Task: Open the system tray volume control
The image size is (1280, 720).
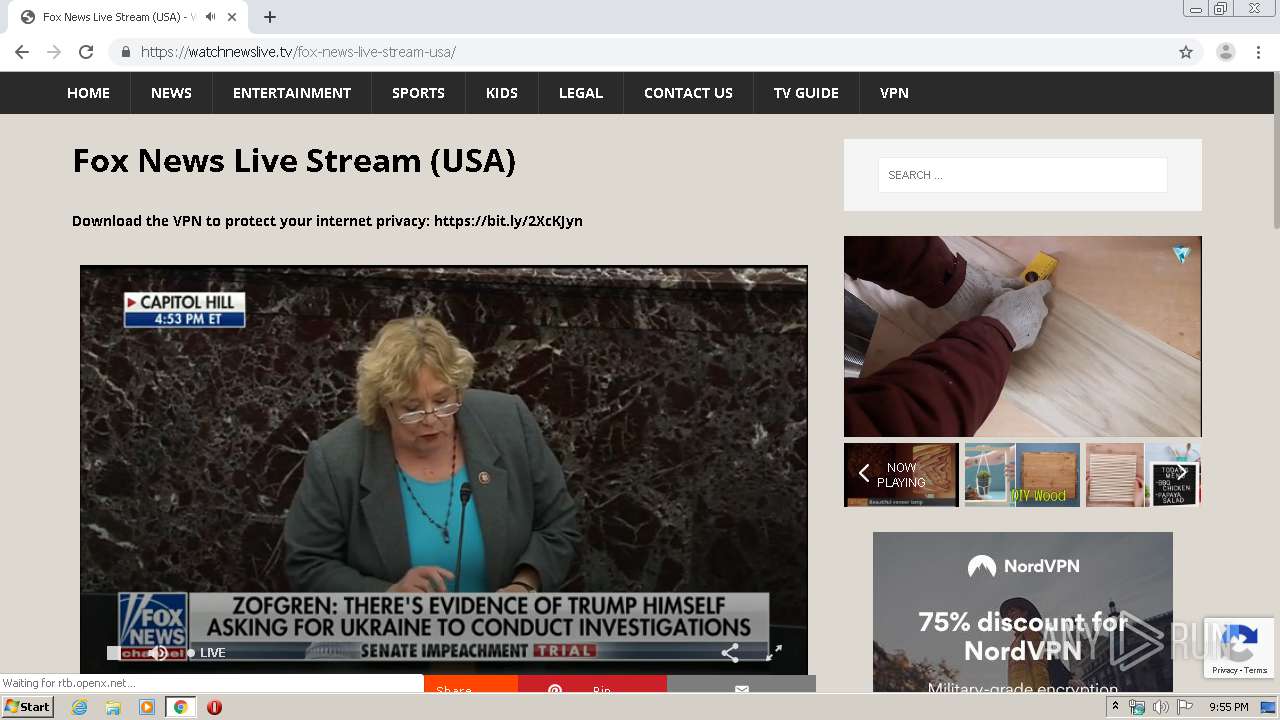Action: click(x=1160, y=707)
